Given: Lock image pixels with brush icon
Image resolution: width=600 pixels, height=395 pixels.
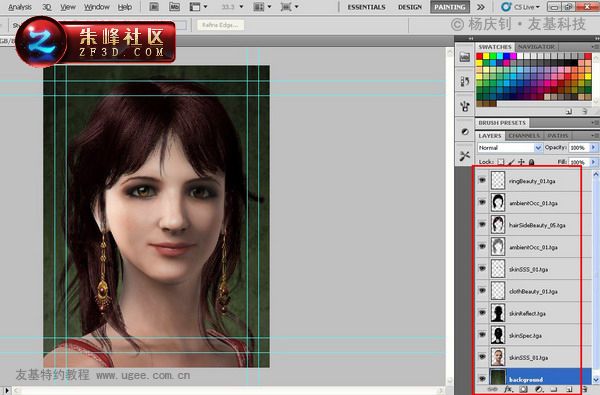Looking at the screenshot, I should [x=511, y=162].
